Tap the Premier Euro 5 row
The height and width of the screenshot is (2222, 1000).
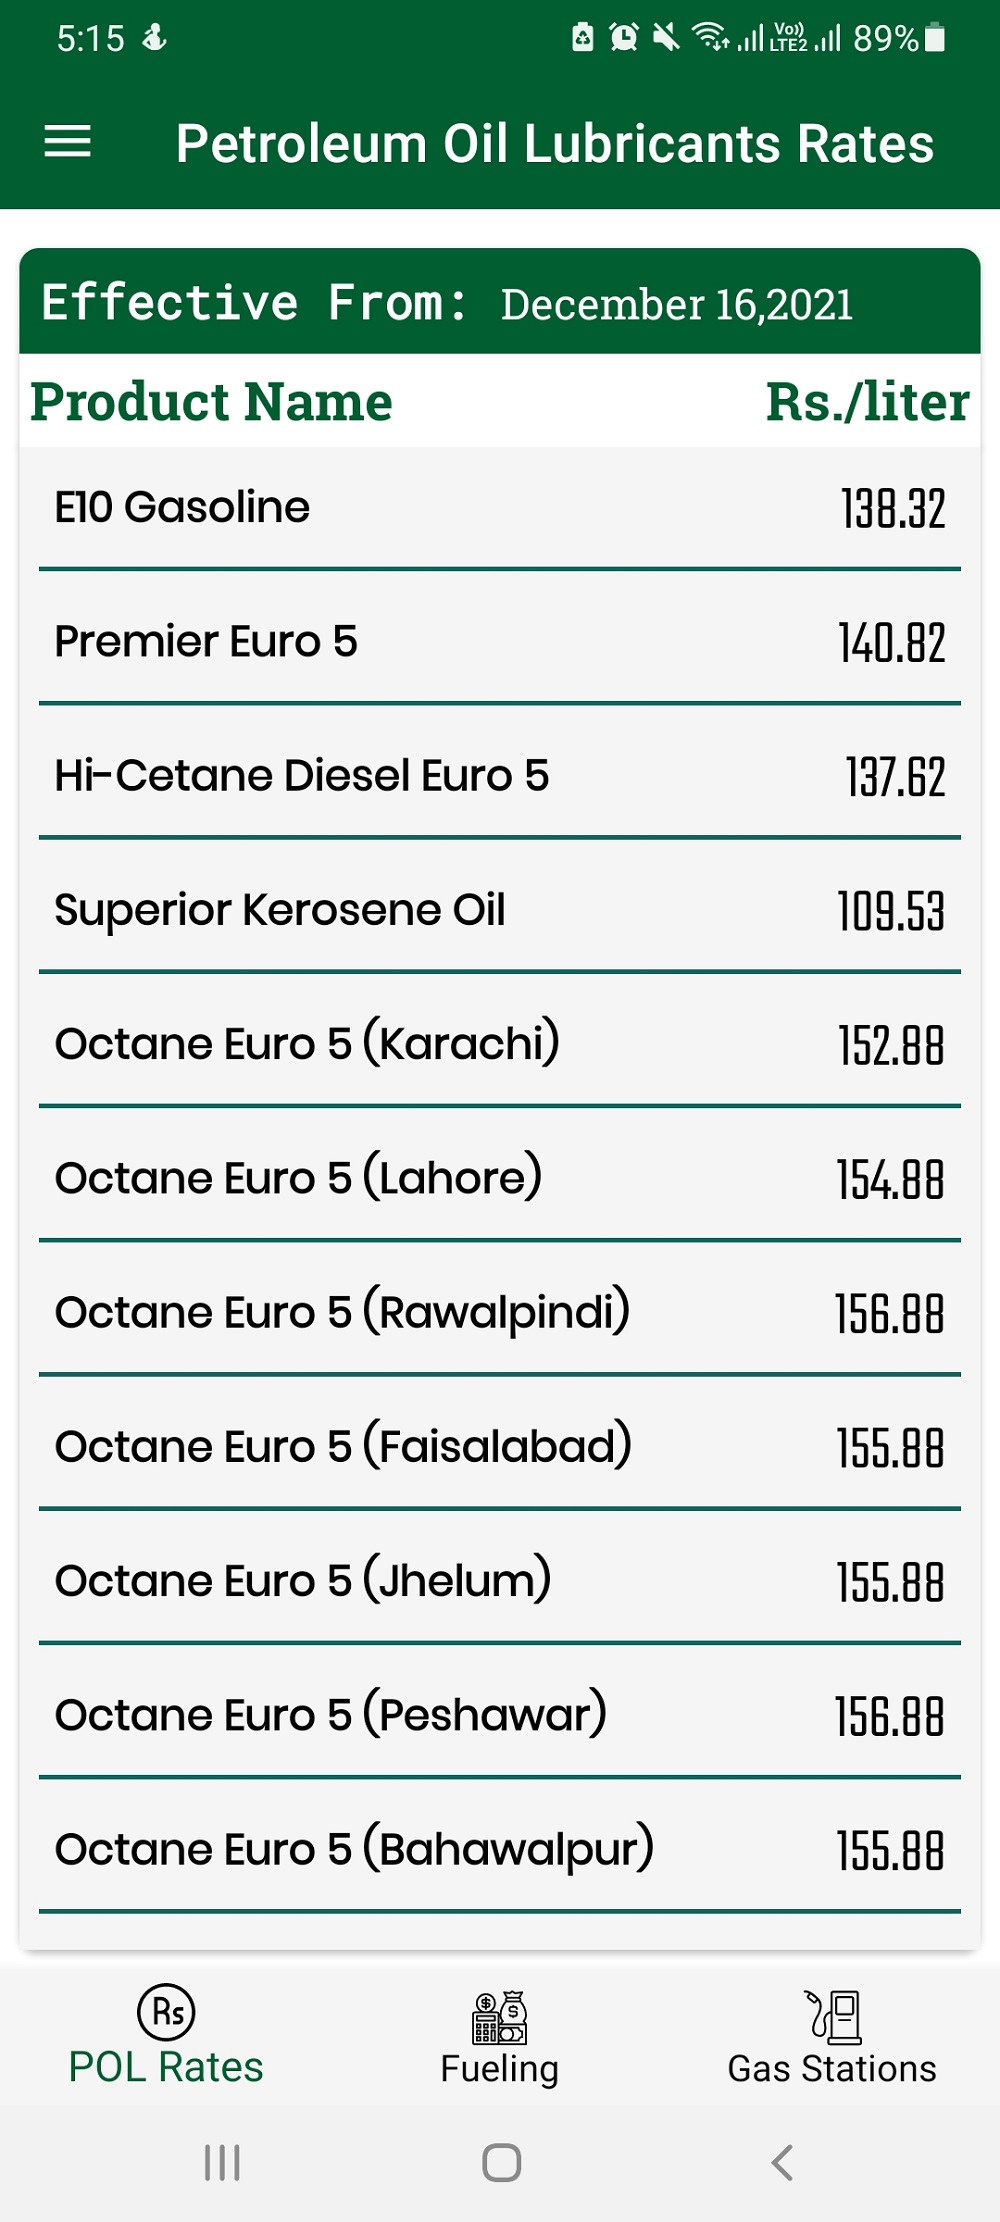(499, 642)
